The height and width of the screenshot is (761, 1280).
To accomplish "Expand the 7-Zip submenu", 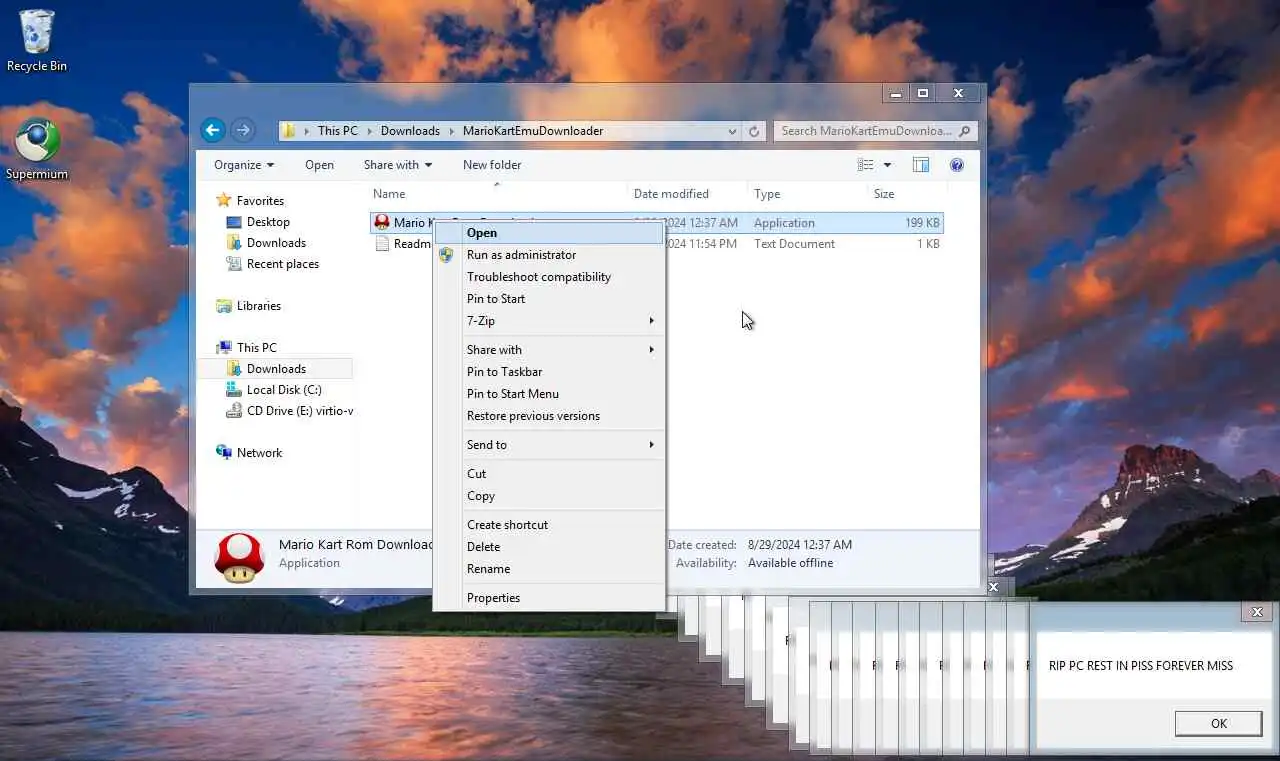I will (x=549, y=321).
